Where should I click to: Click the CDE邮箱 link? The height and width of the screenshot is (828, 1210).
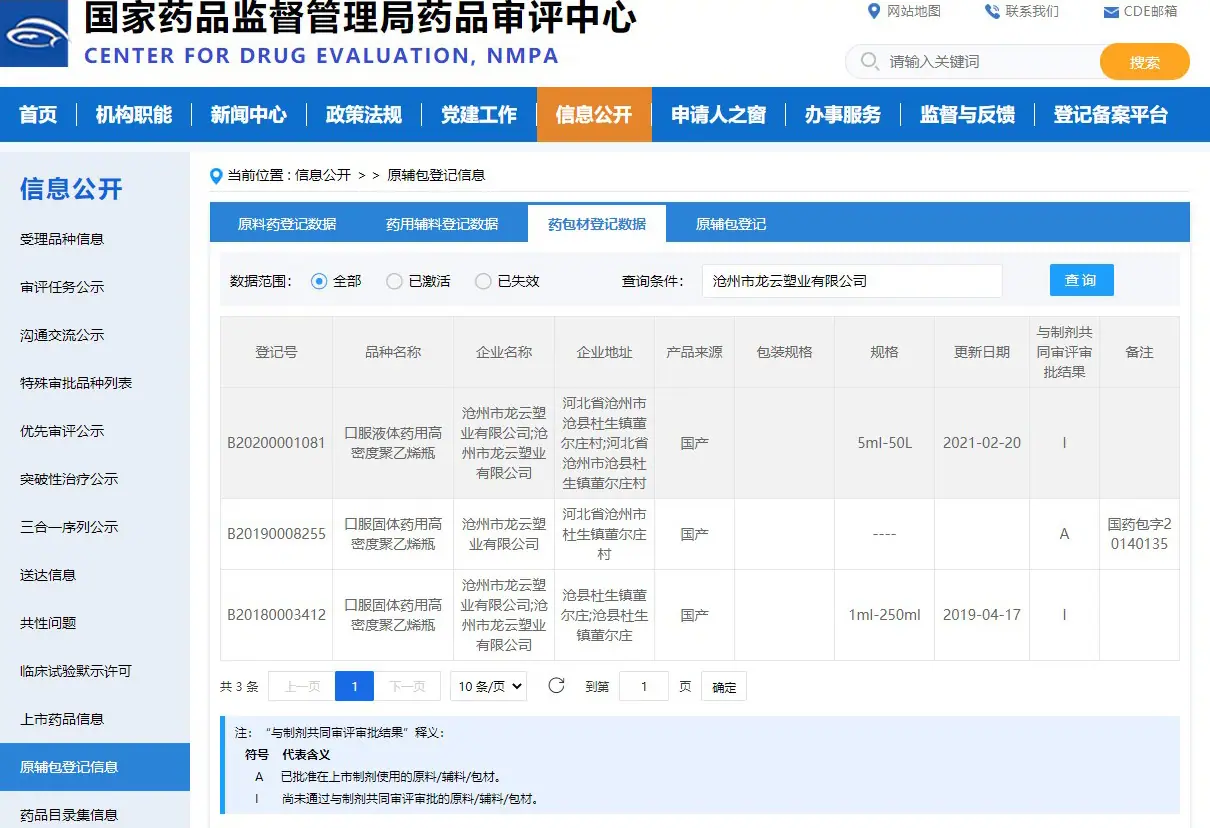tap(1150, 12)
